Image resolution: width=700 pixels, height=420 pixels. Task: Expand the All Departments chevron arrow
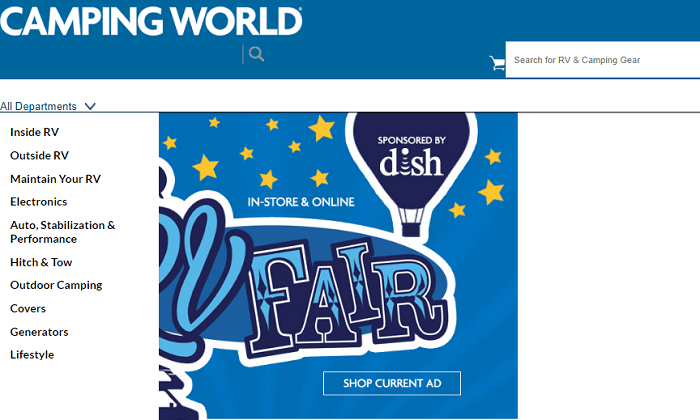click(90, 106)
